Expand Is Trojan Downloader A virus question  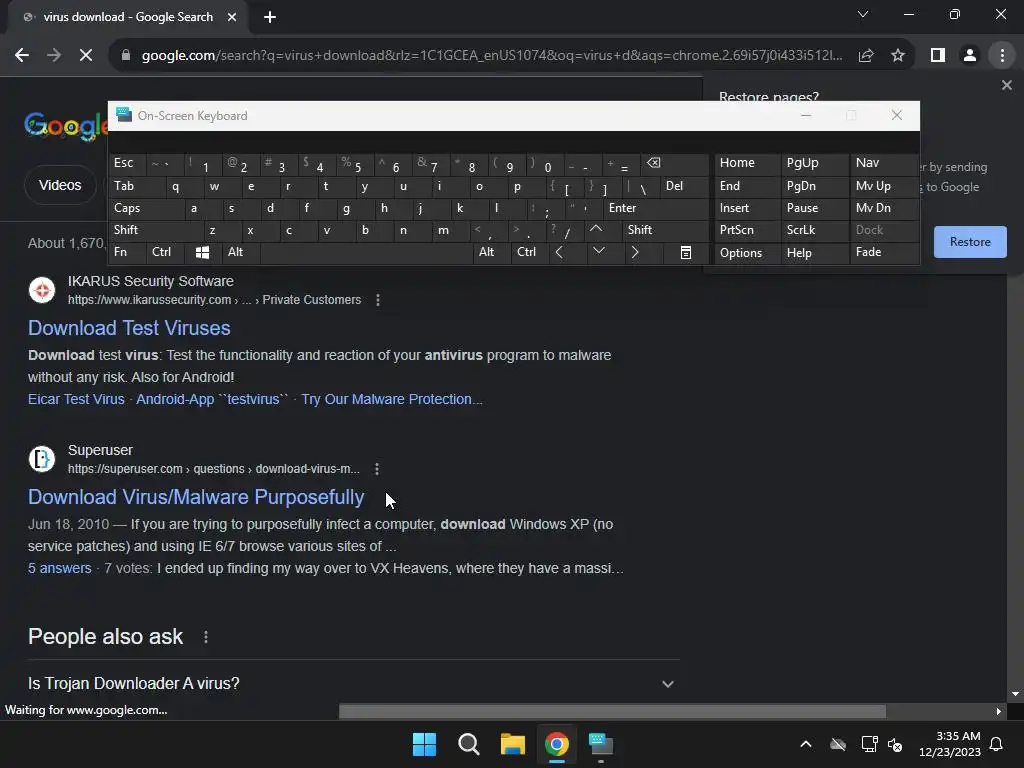tap(353, 684)
